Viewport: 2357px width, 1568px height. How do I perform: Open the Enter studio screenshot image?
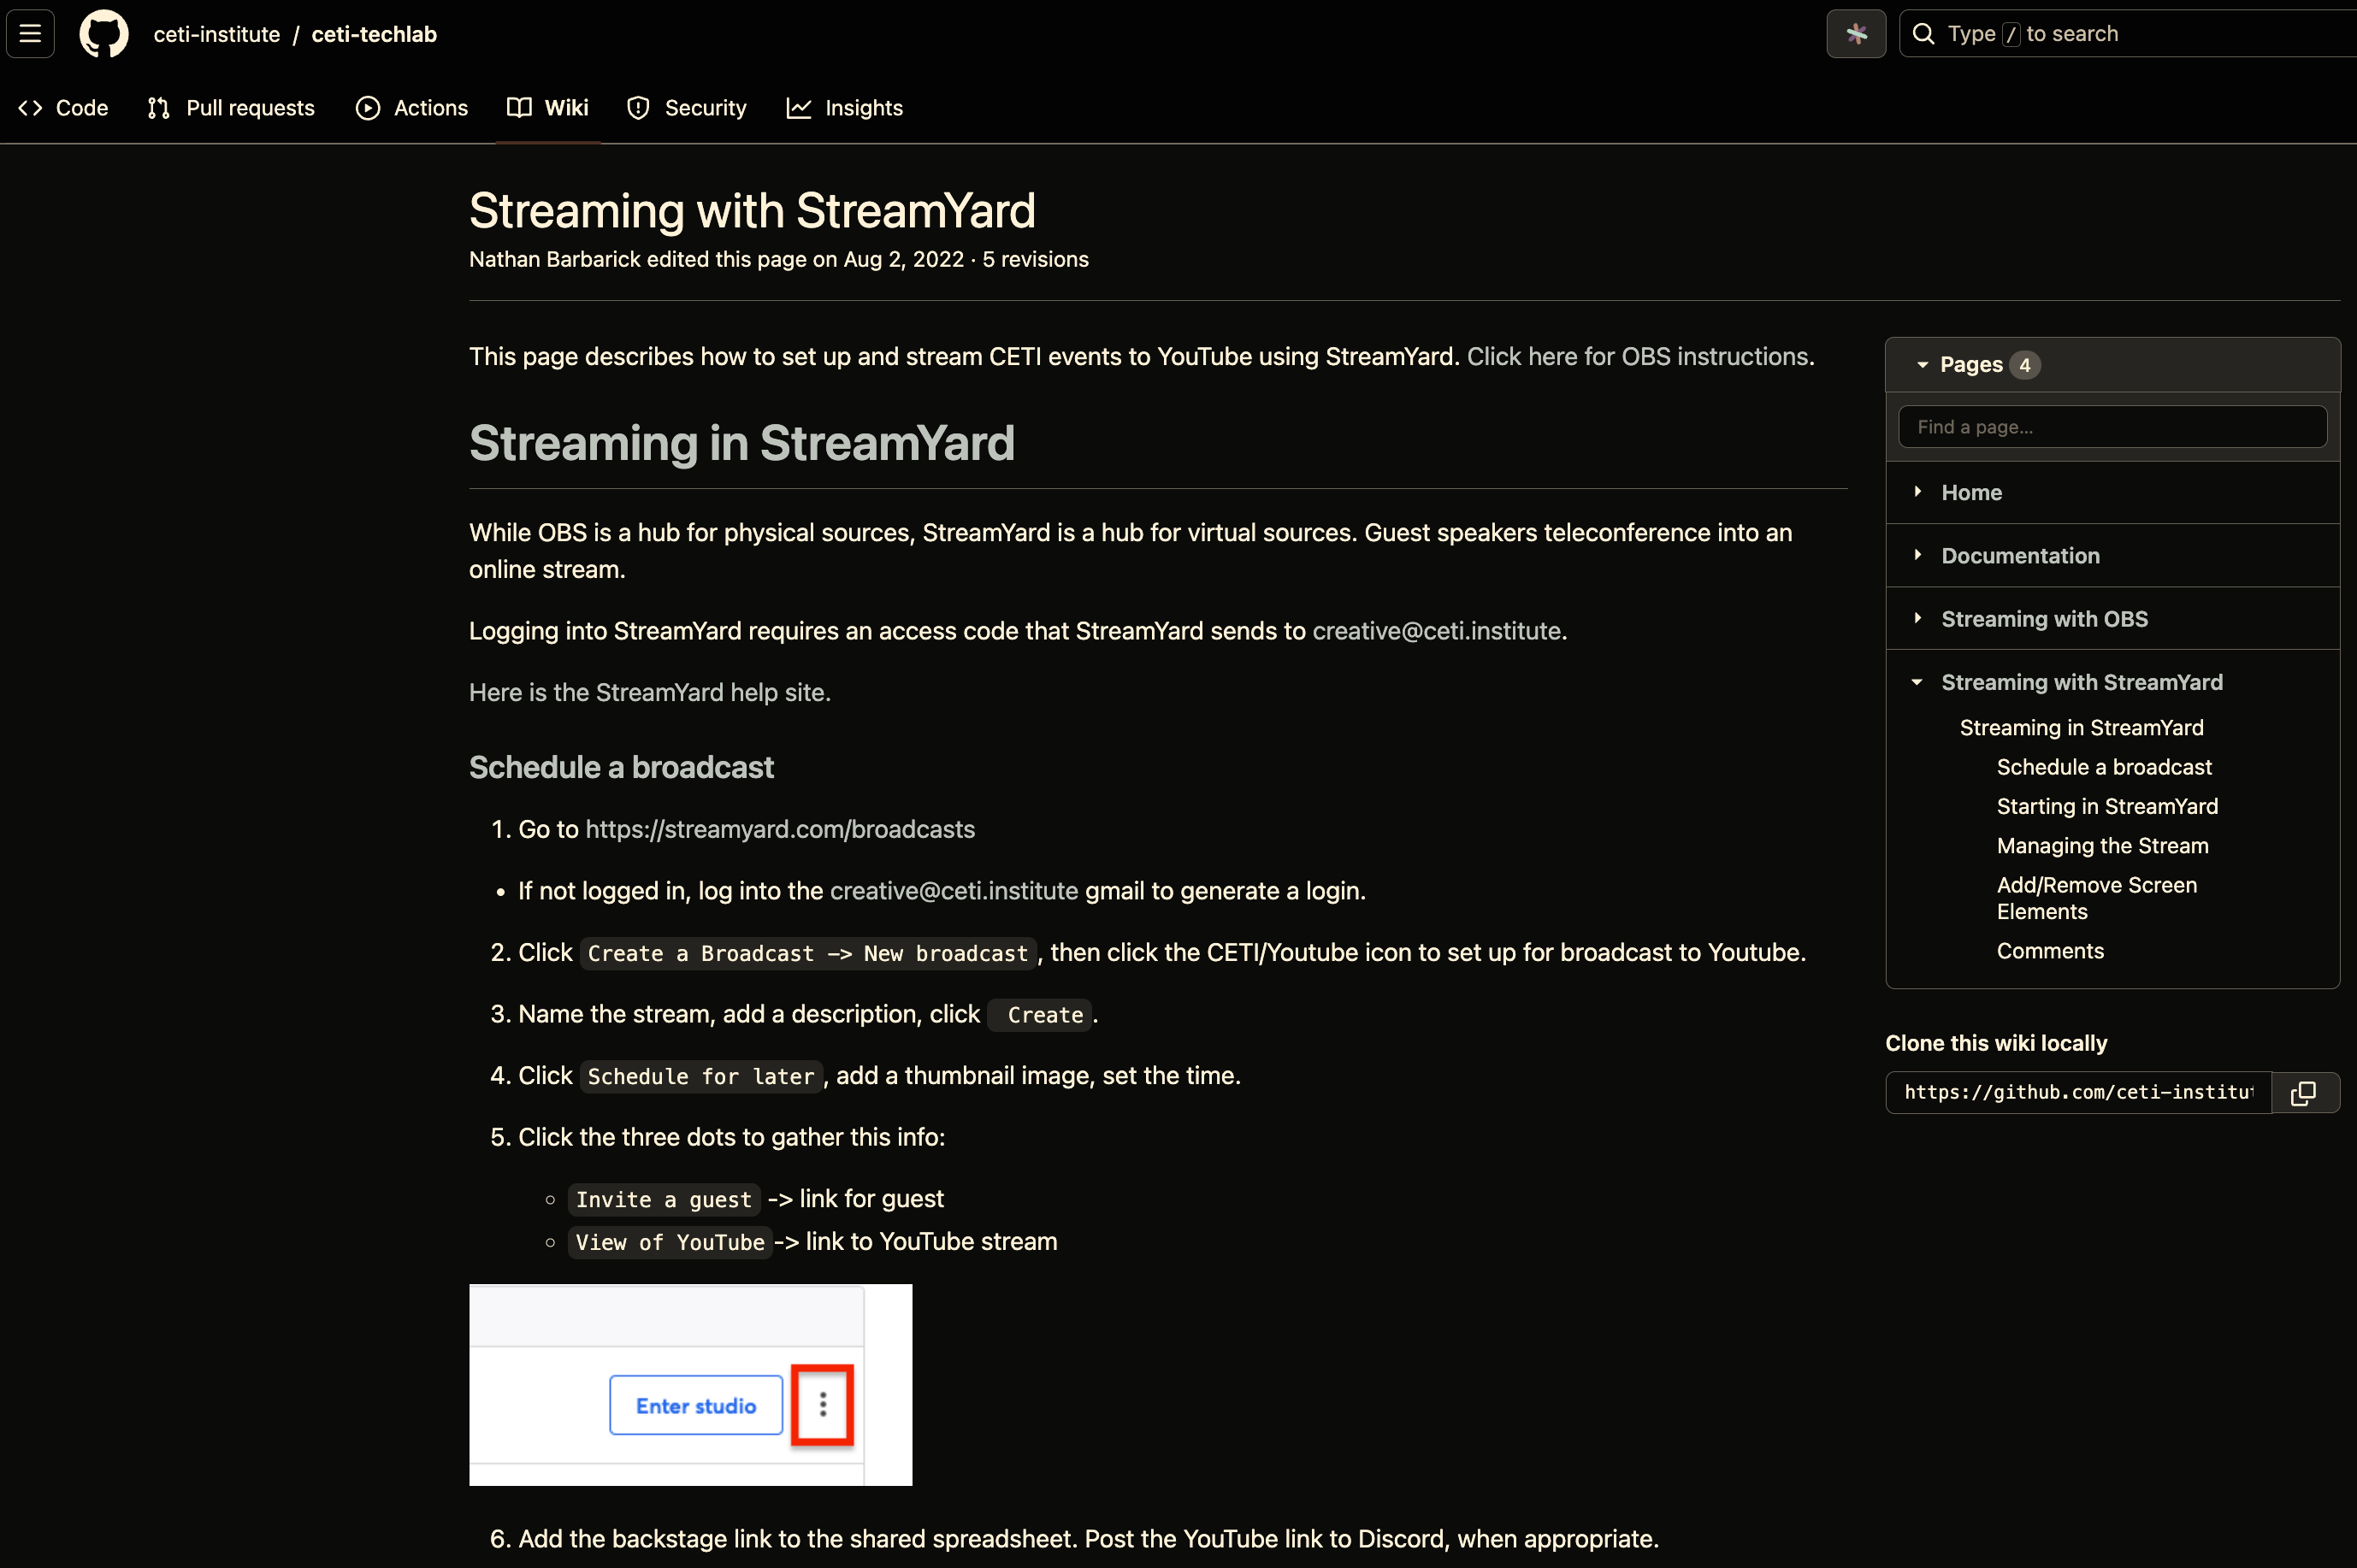point(690,1384)
